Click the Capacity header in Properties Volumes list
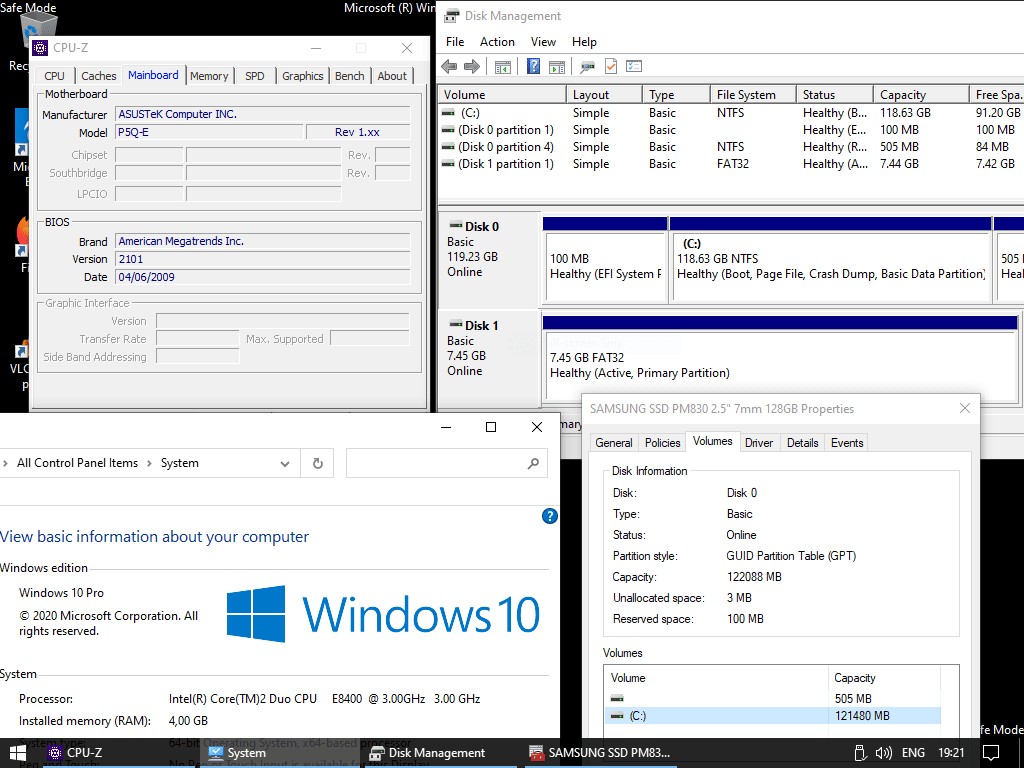1024x768 pixels. point(884,678)
